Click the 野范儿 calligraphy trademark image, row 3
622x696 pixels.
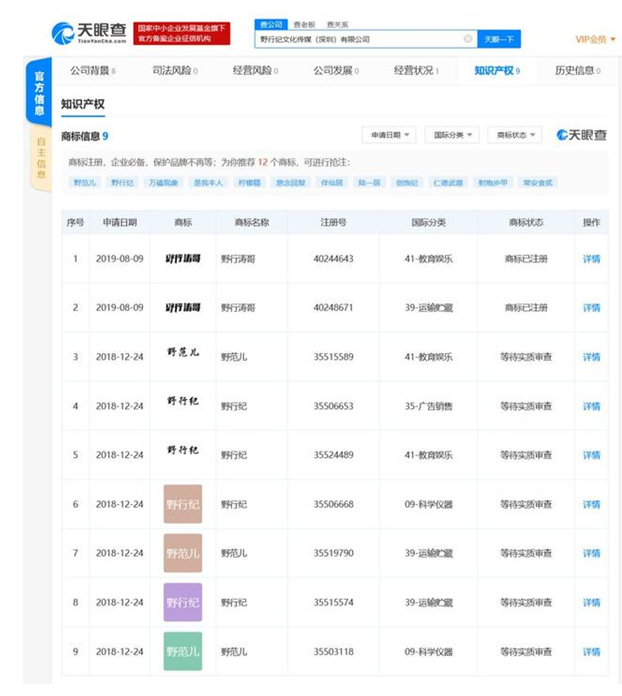click(183, 352)
